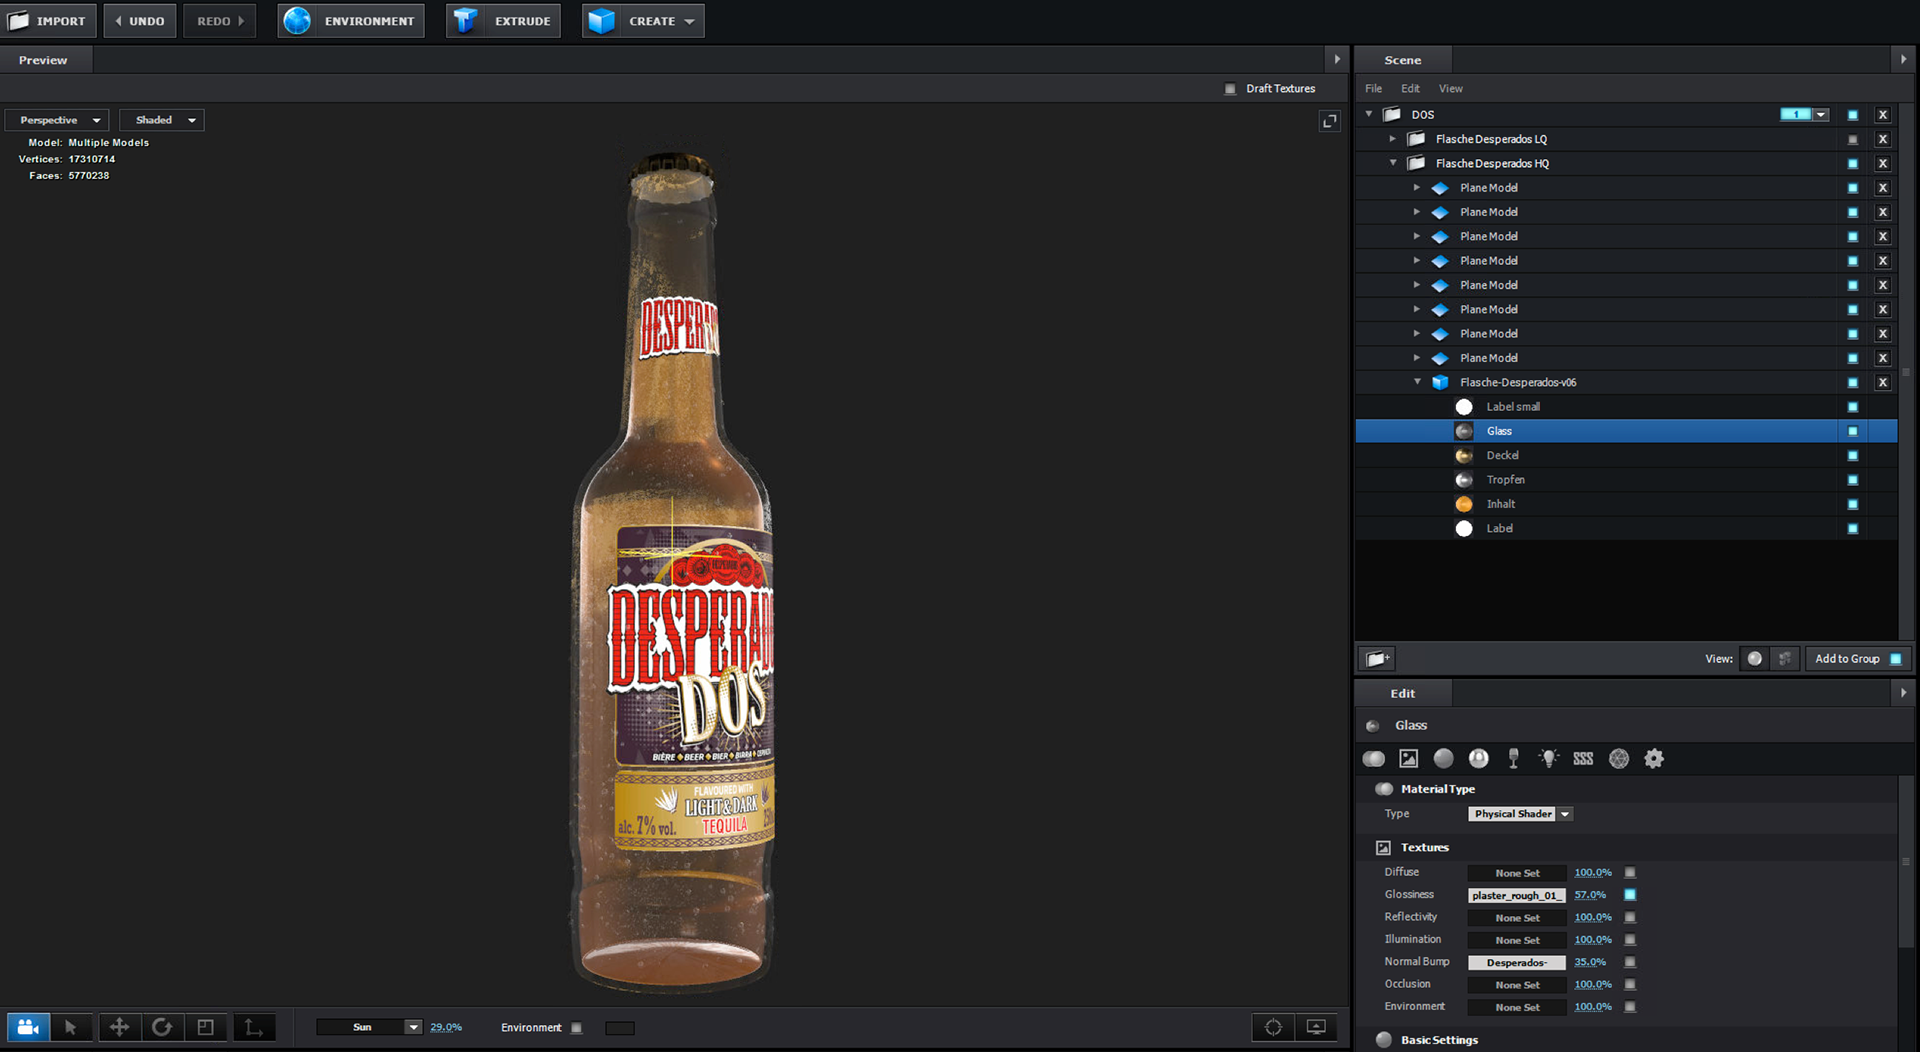Maximize the preview viewport

tap(1330, 121)
